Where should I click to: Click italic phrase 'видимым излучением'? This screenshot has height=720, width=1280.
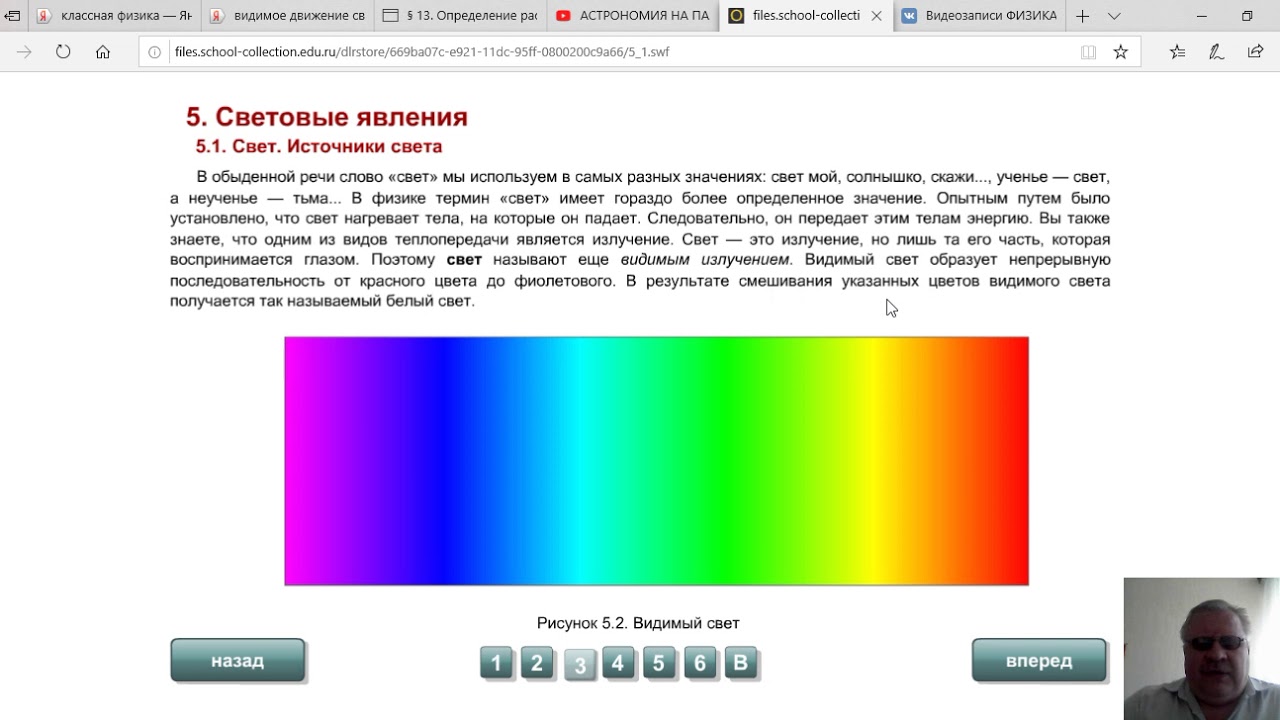pos(705,260)
